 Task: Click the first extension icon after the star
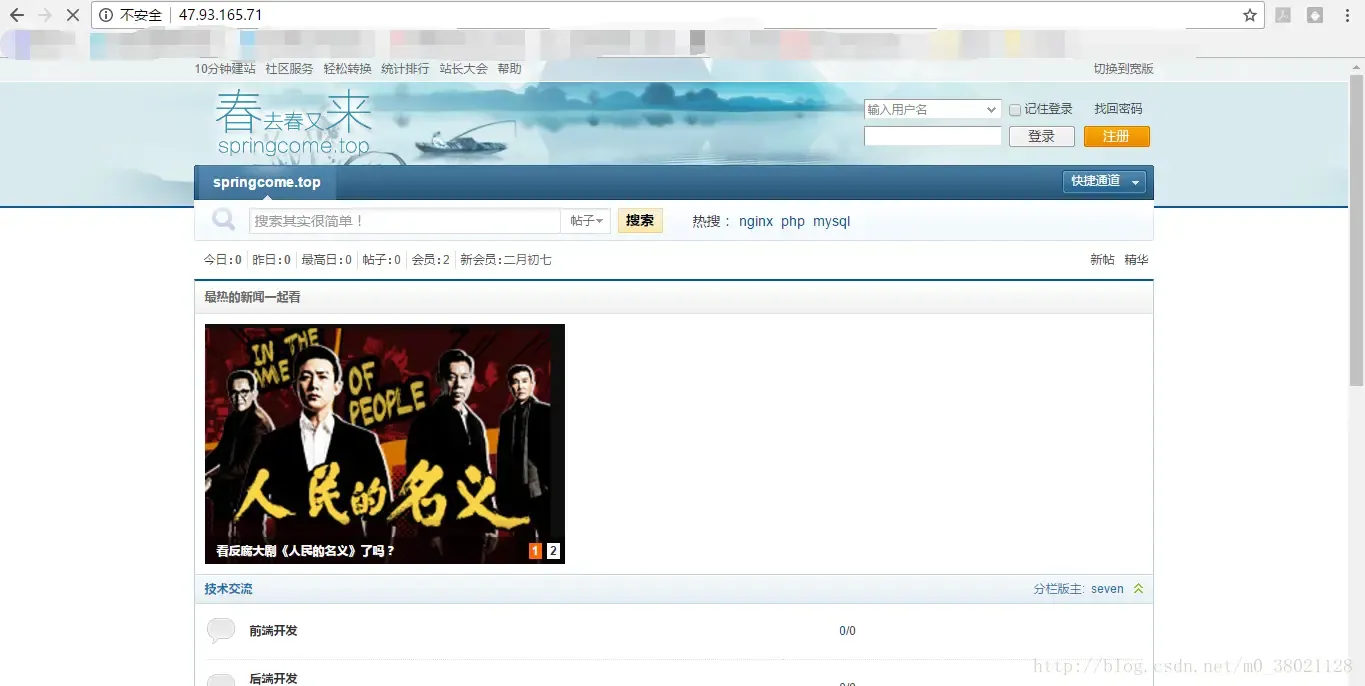click(1283, 15)
